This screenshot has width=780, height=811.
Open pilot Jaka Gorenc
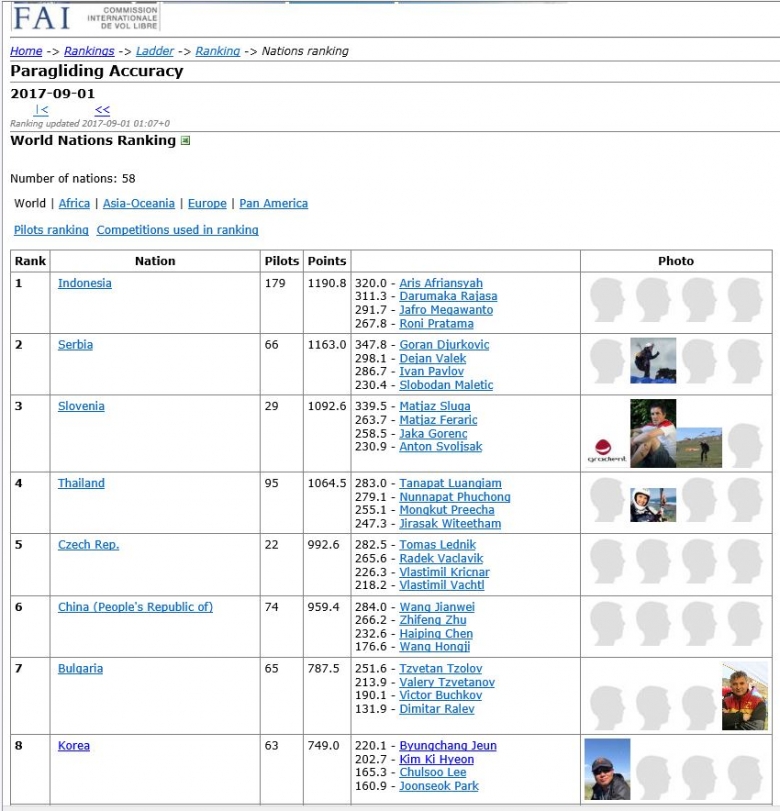tap(433, 433)
